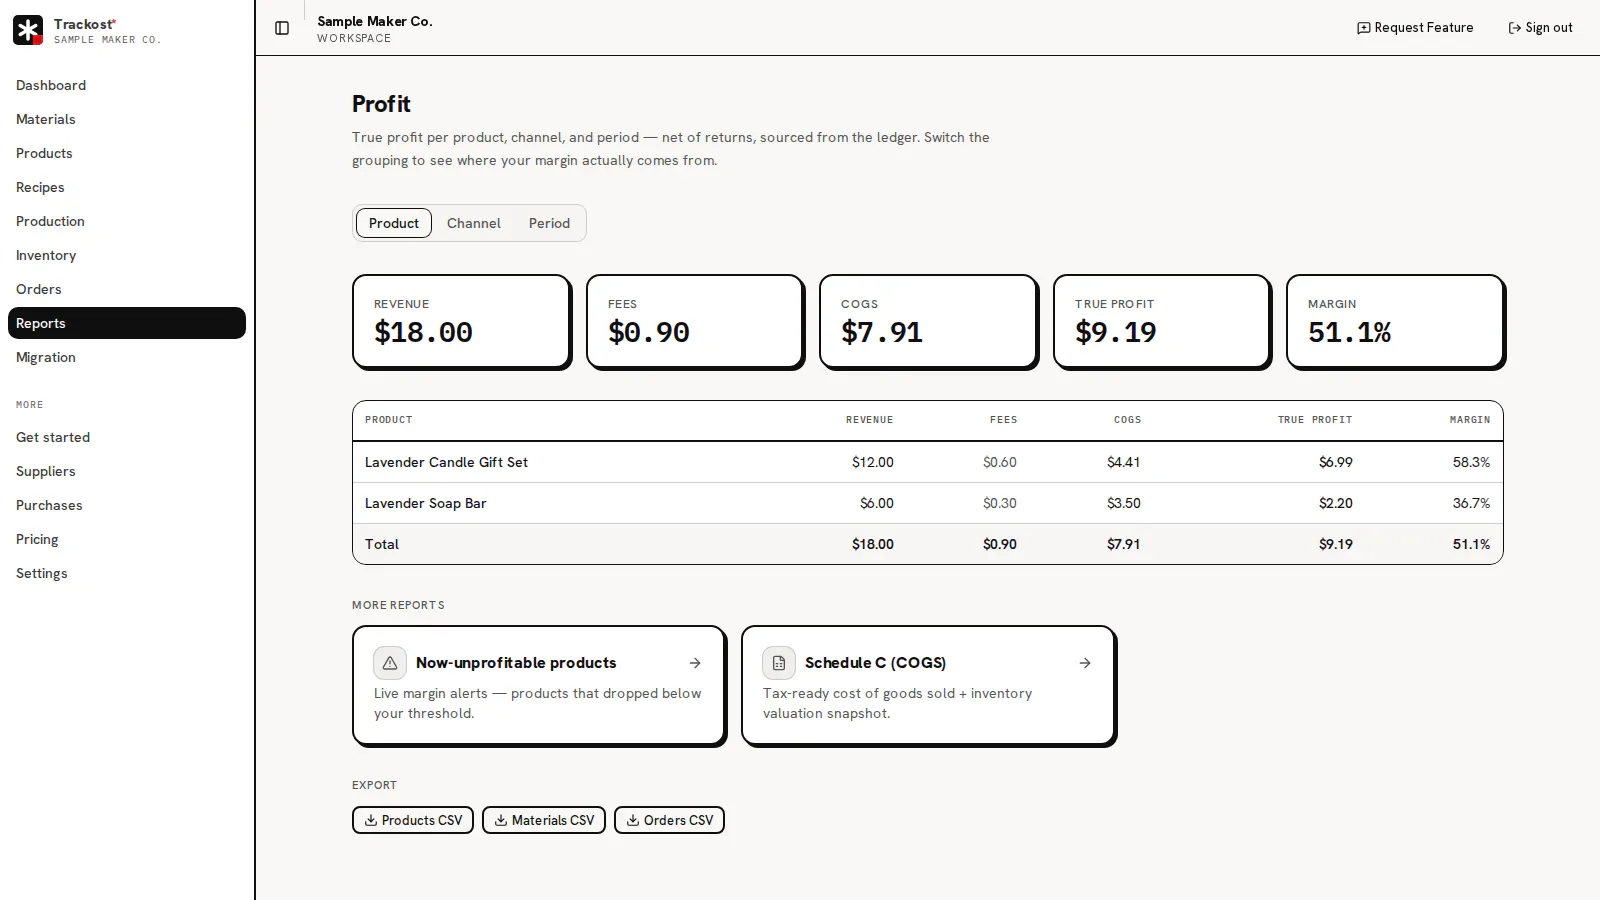Open Schedule C (COGS) report title
The width and height of the screenshot is (1600, 900).
click(x=875, y=663)
